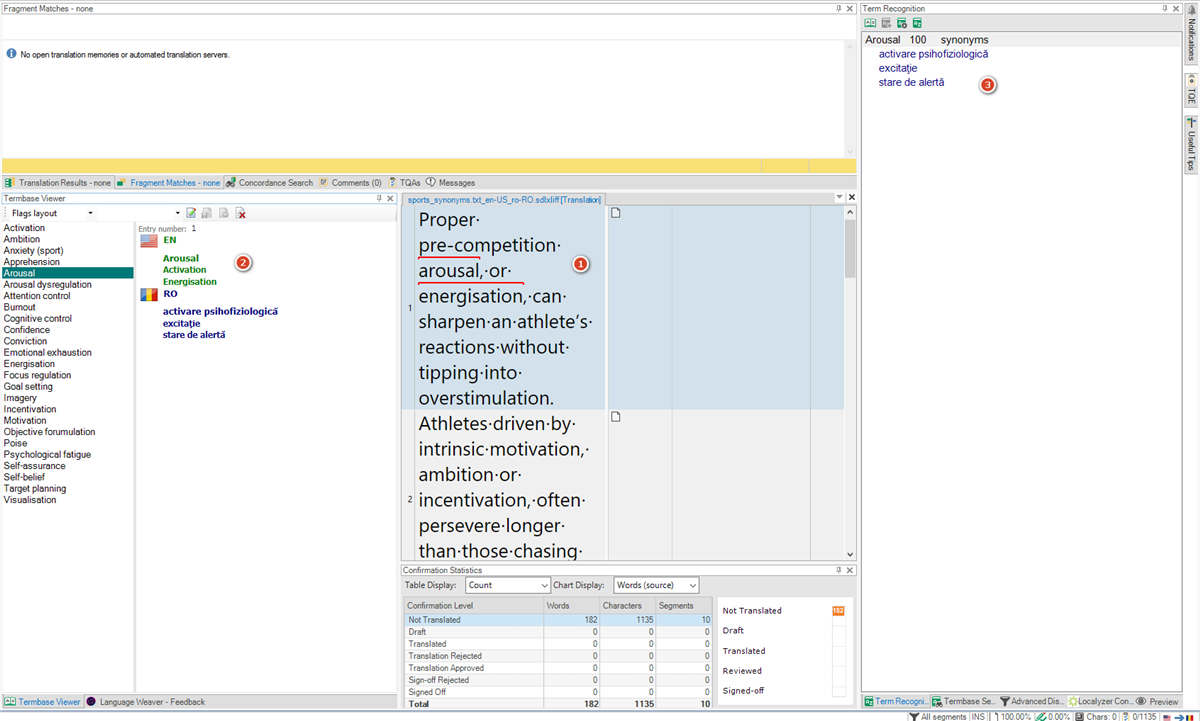The width and height of the screenshot is (1200, 721).
Task: Select Energisation in the term list
Action: point(29,364)
